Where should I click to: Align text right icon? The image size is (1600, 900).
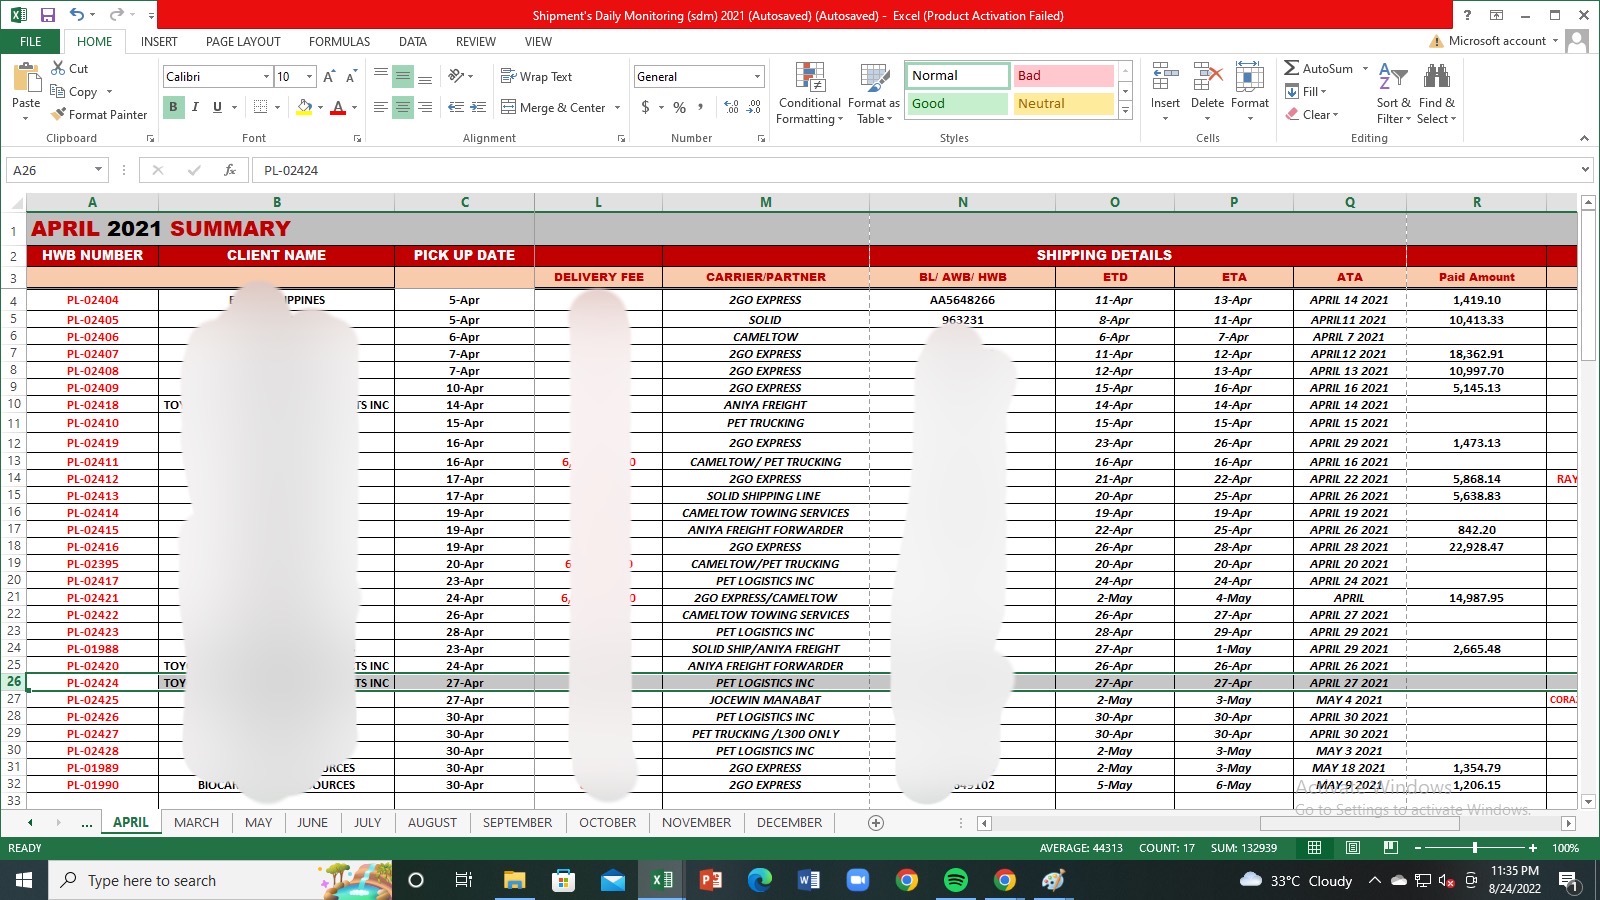[425, 107]
